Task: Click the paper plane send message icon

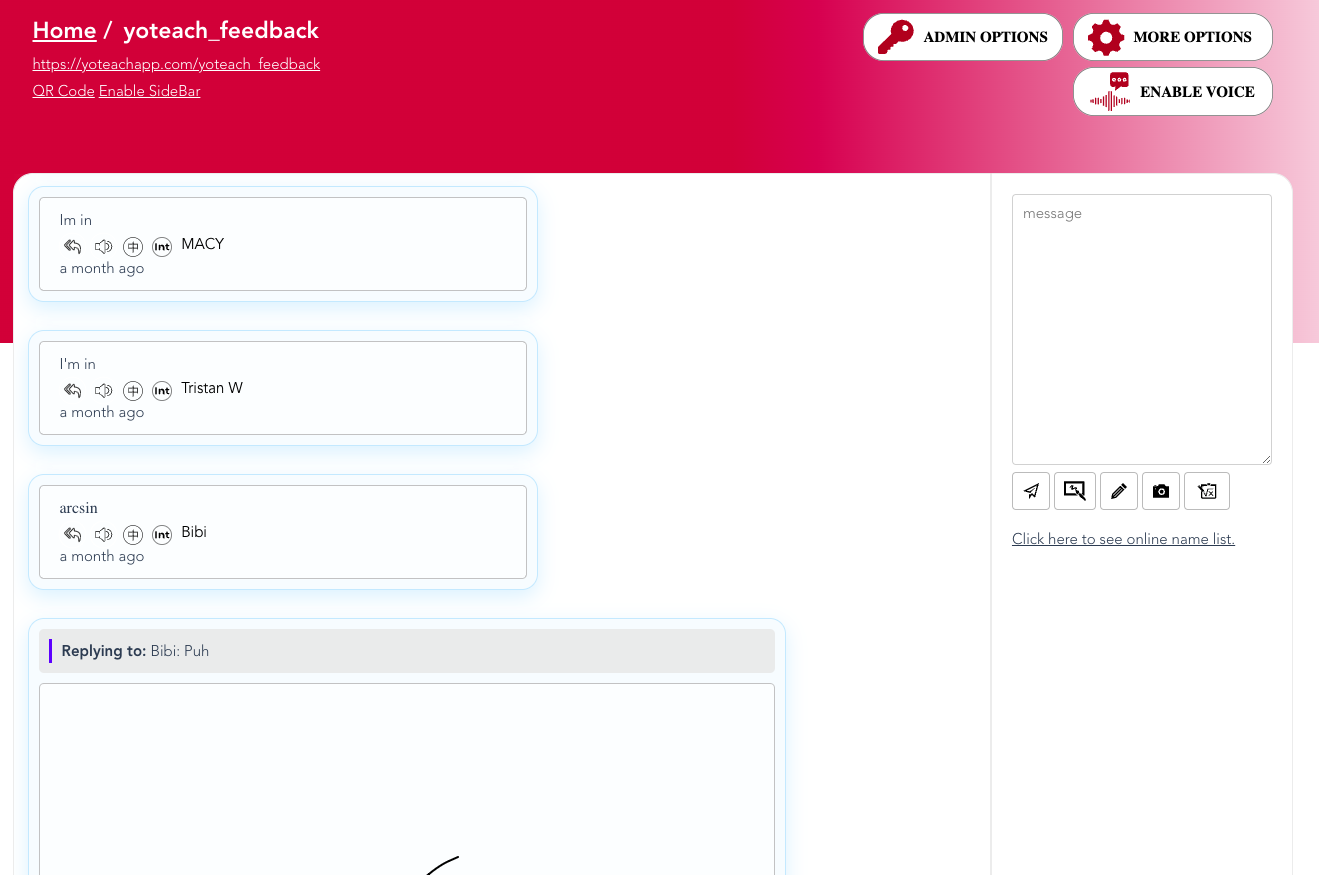Action: click(1031, 491)
